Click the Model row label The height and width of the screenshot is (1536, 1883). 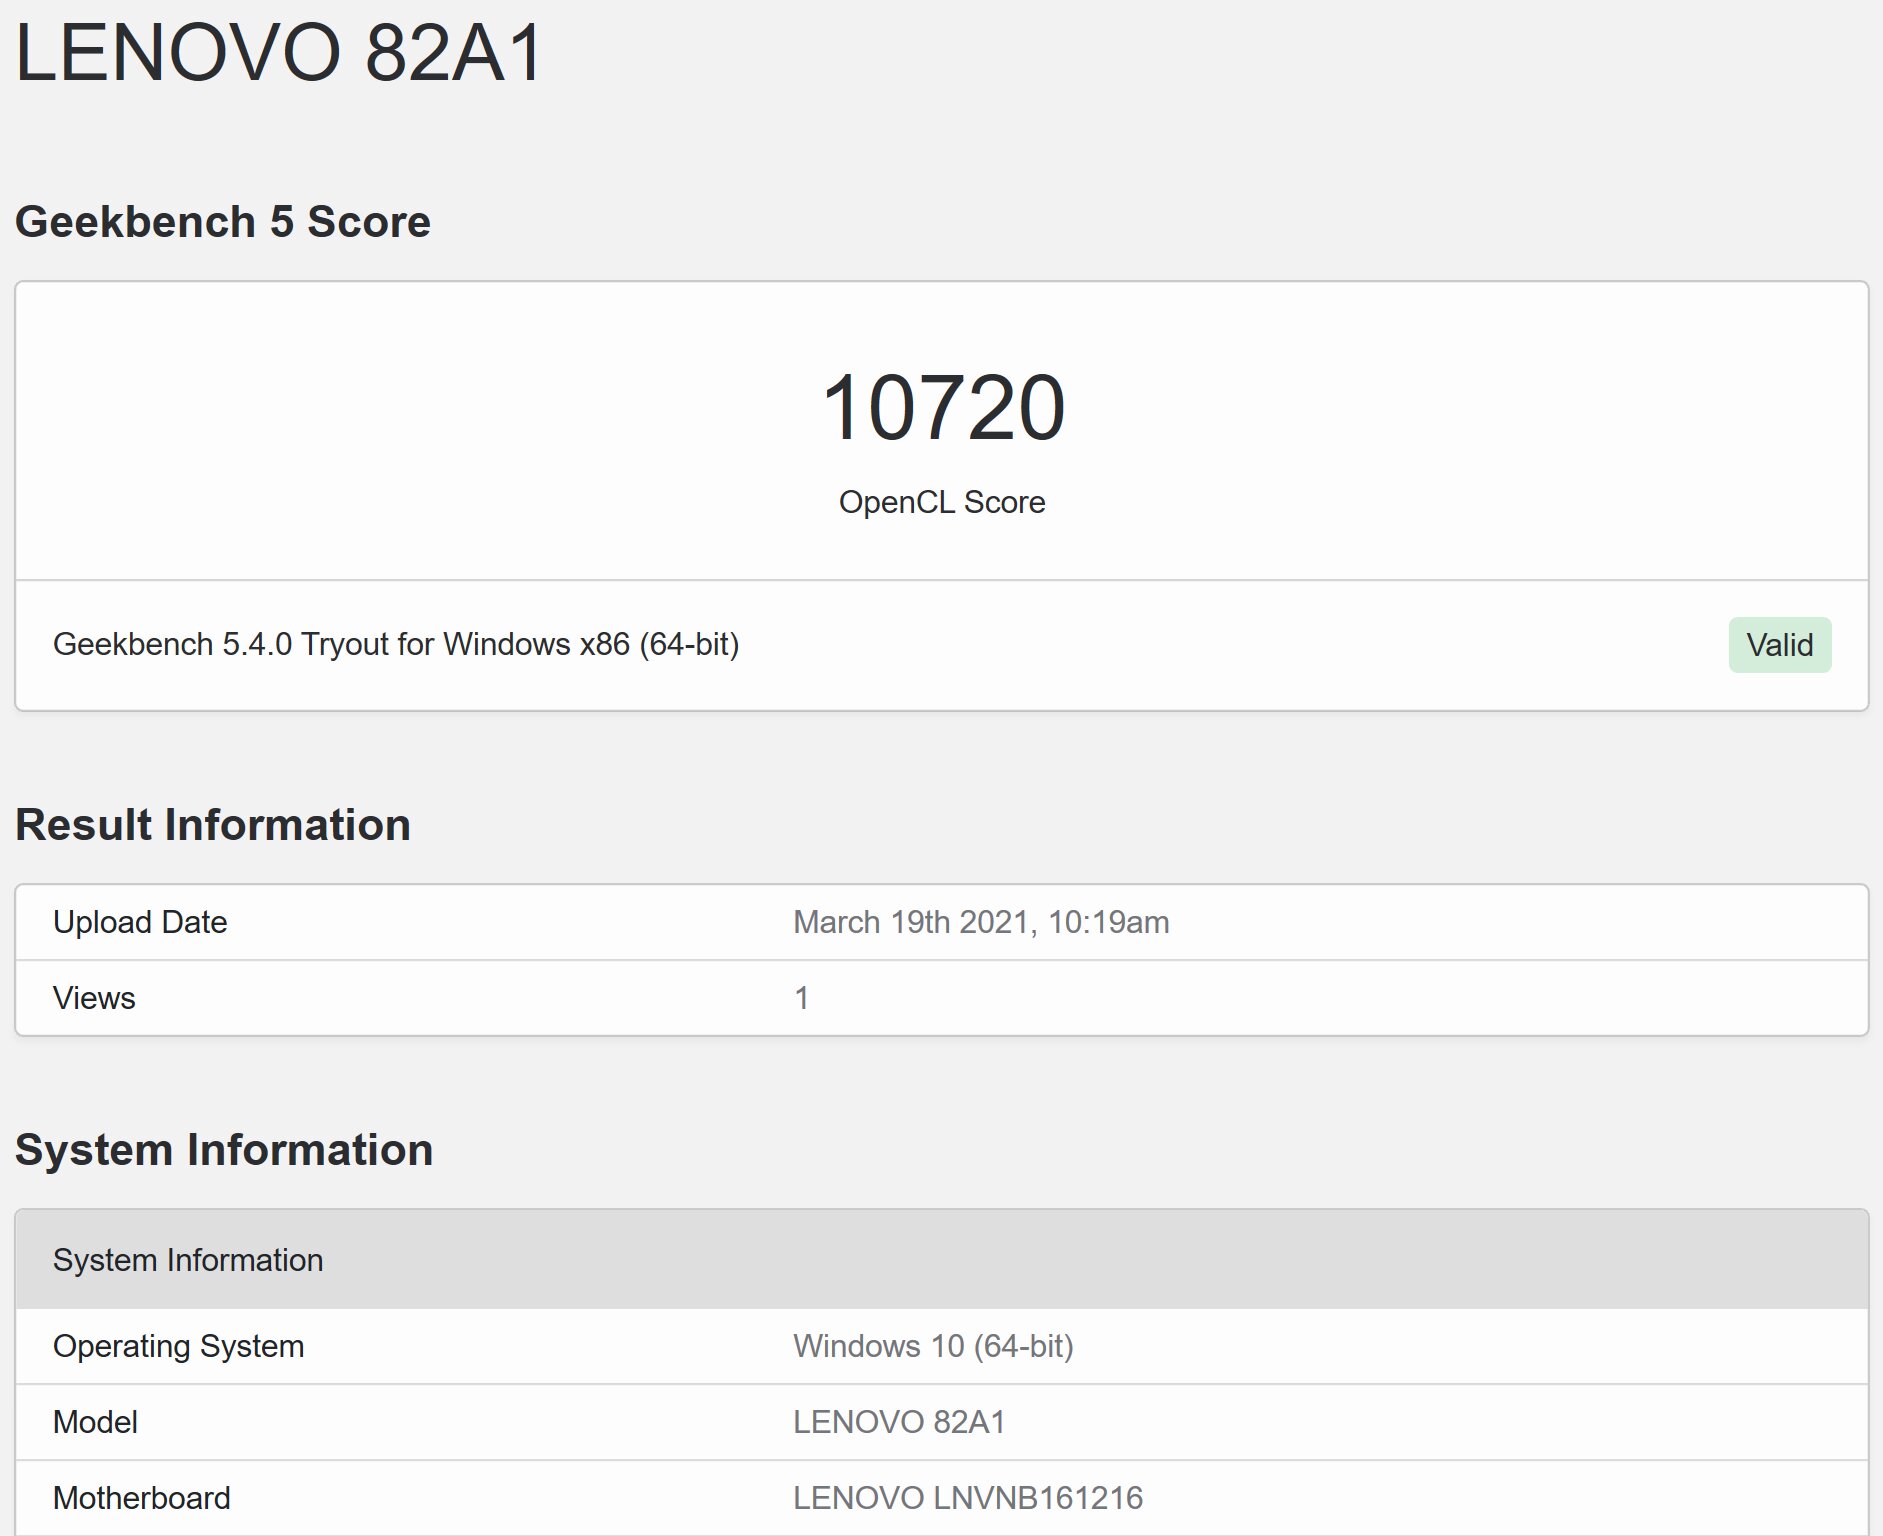pyautogui.click(x=95, y=1422)
